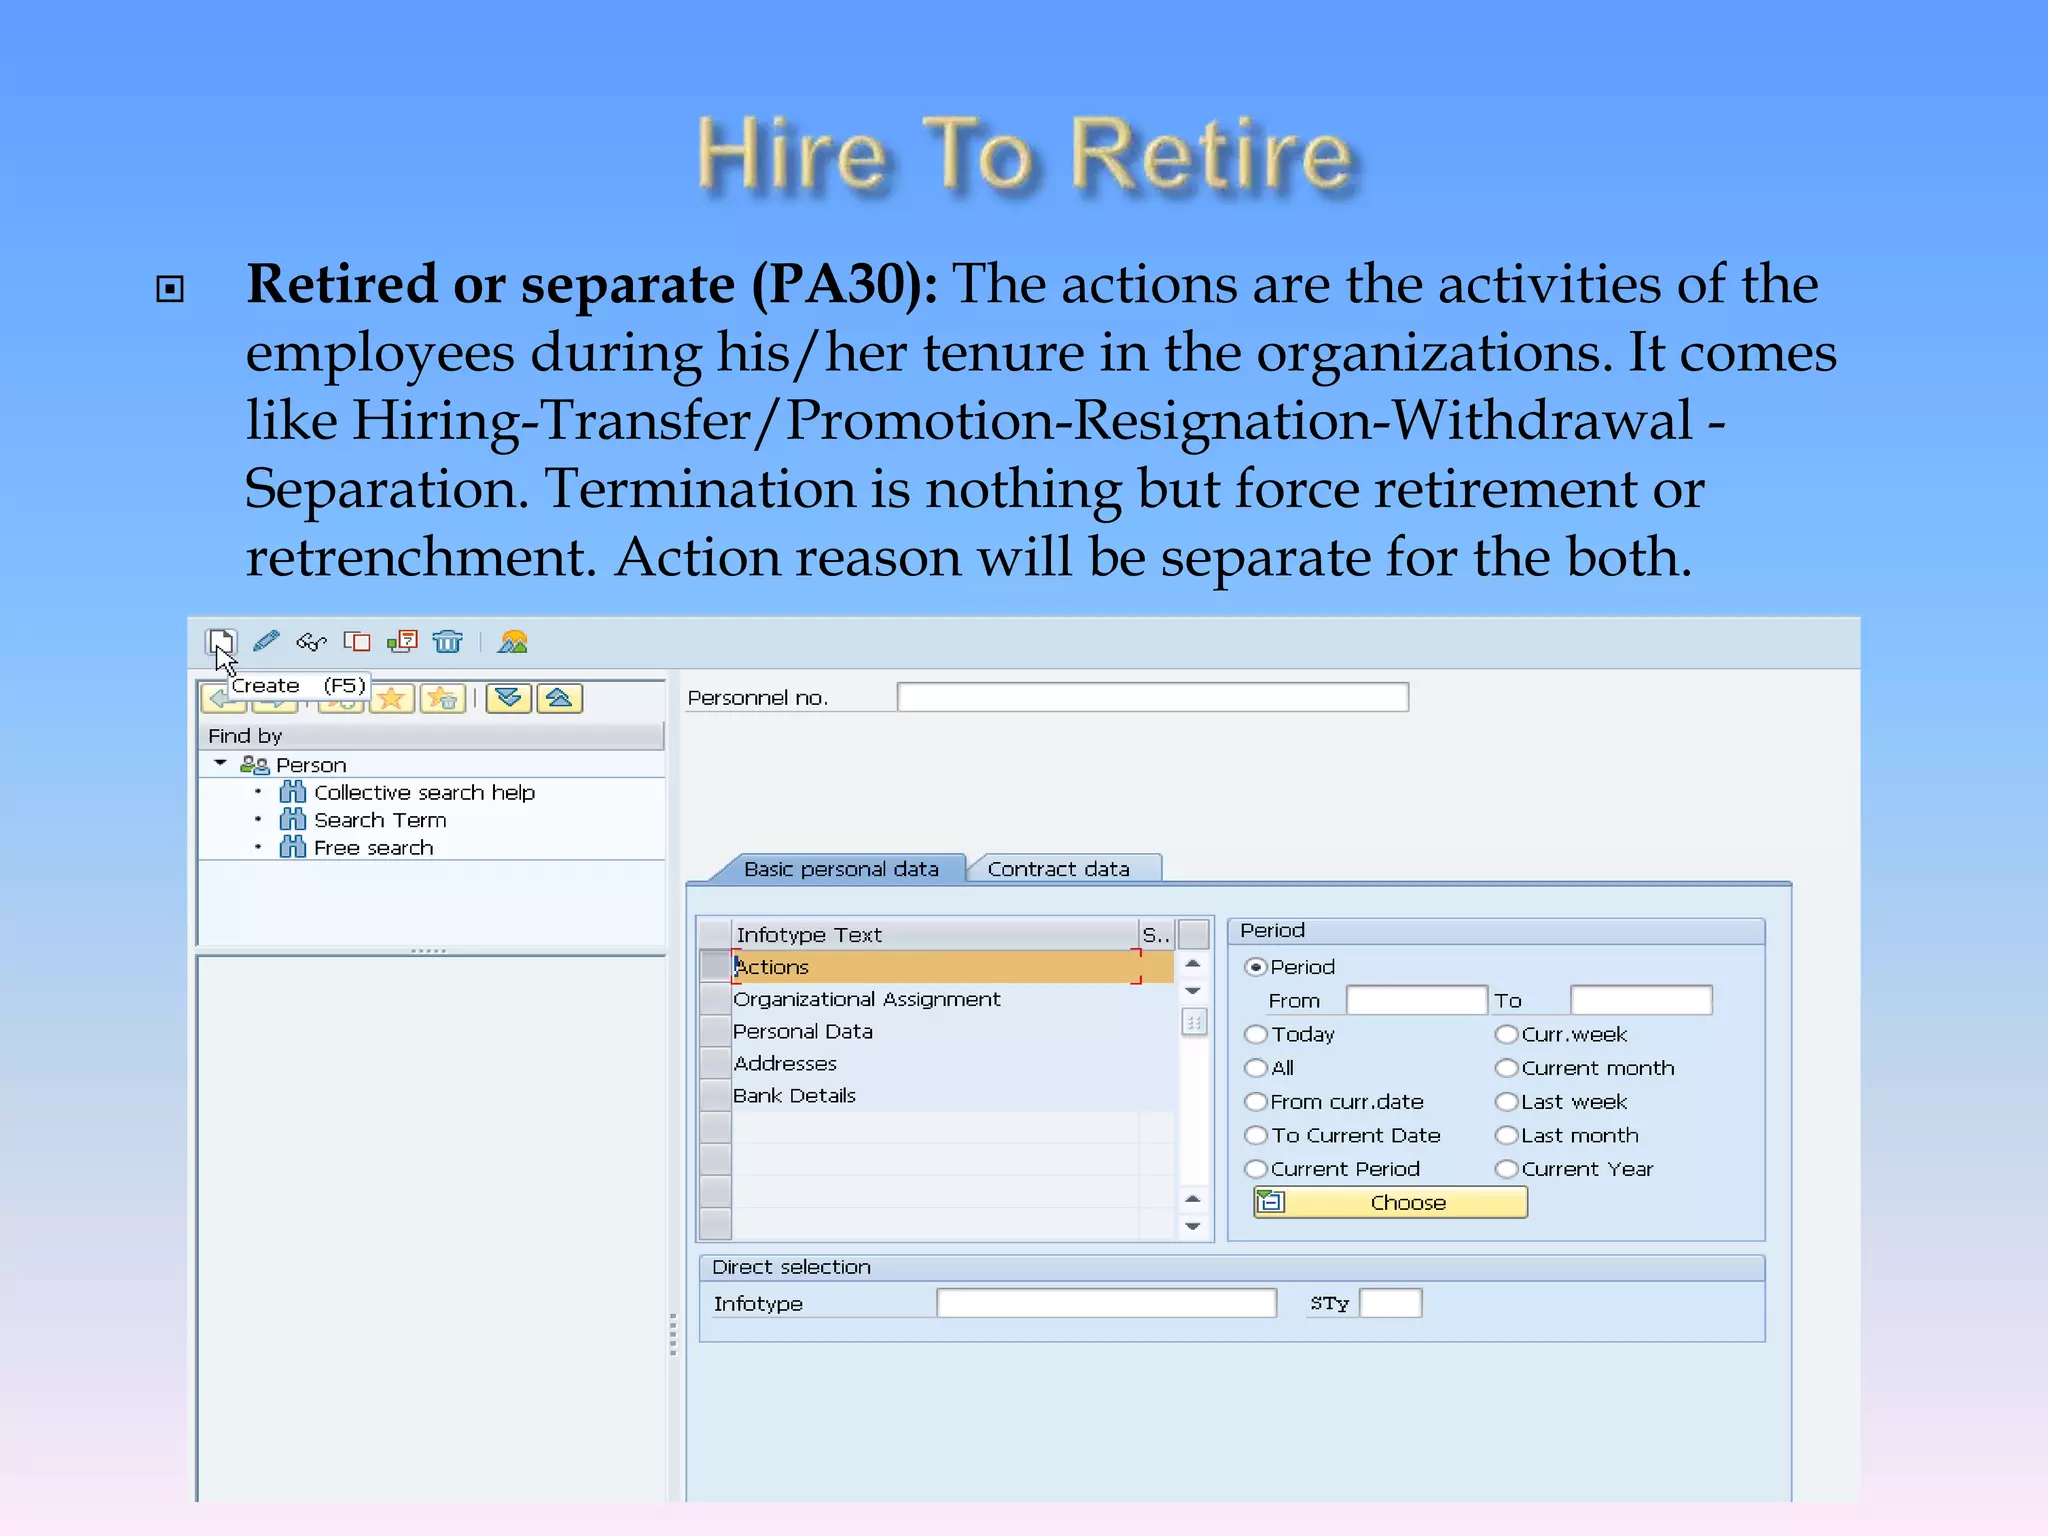Click the Copy icon in toolbar
The image size is (2048, 1536).
[x=357, y=642]
